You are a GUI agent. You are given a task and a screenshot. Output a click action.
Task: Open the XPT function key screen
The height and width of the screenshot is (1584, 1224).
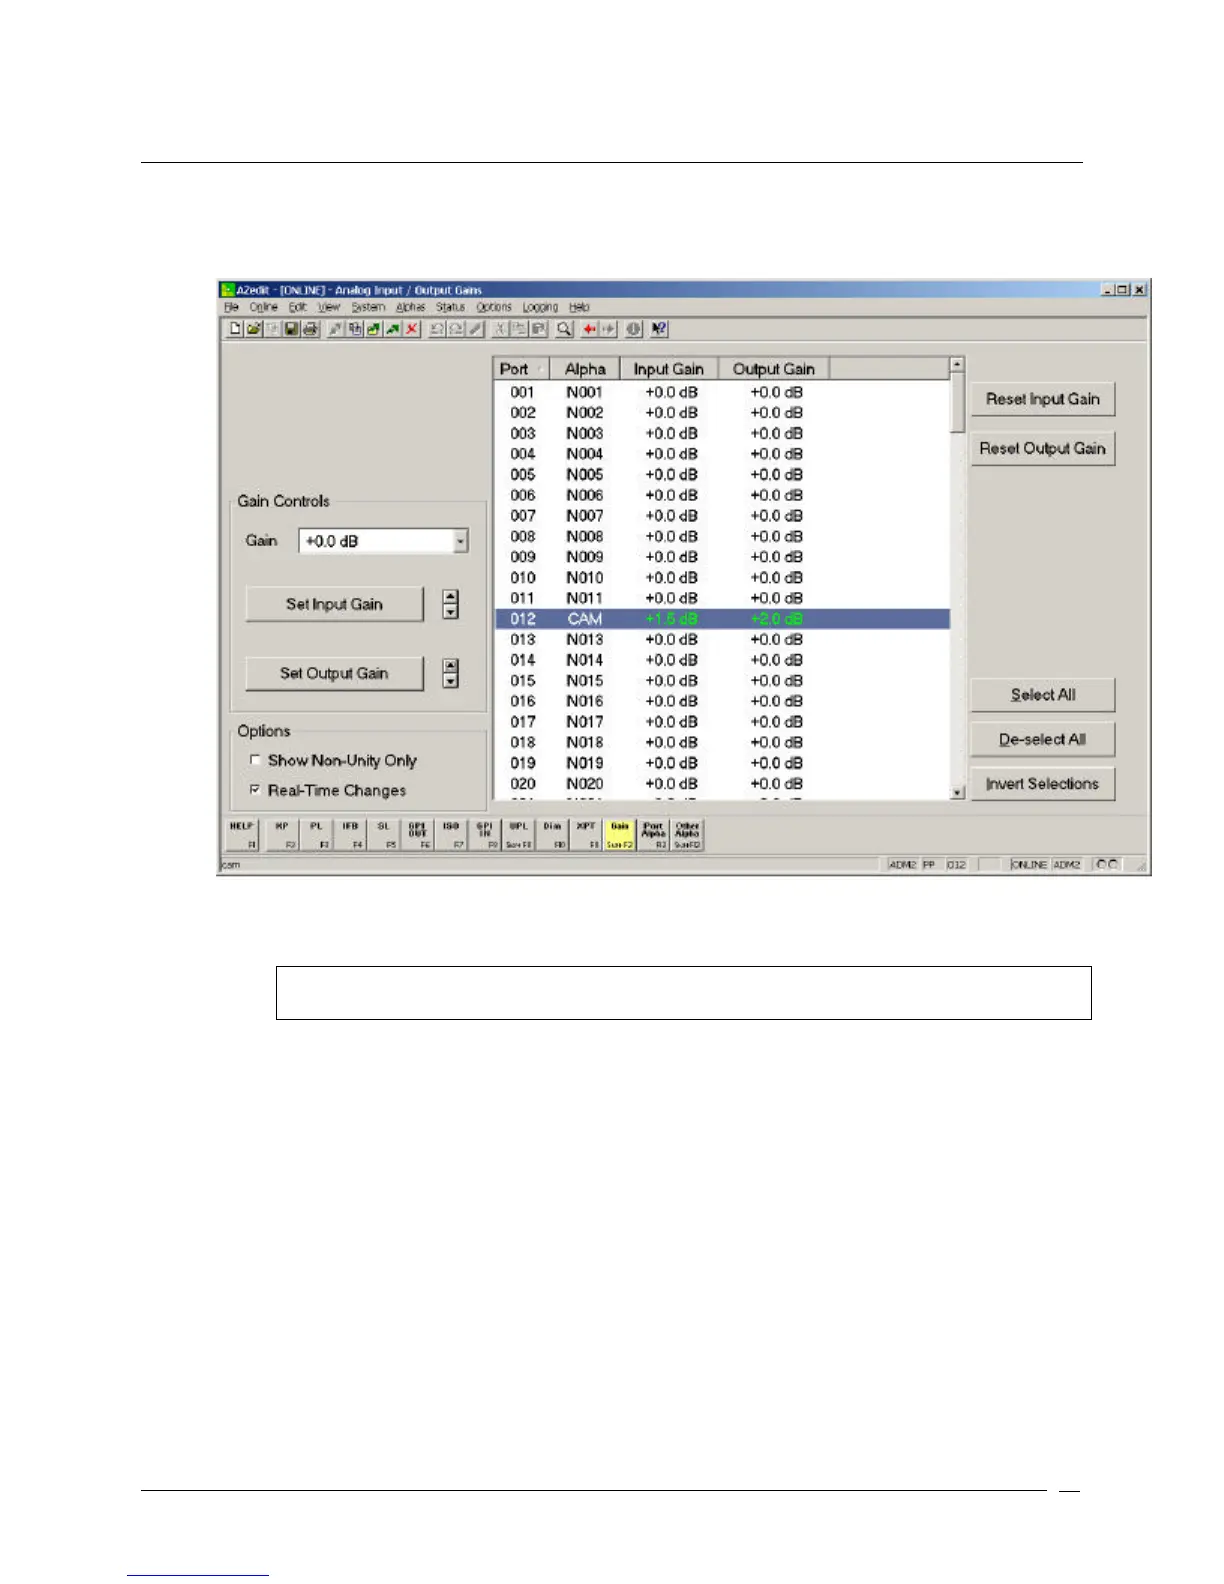[586, 835]
